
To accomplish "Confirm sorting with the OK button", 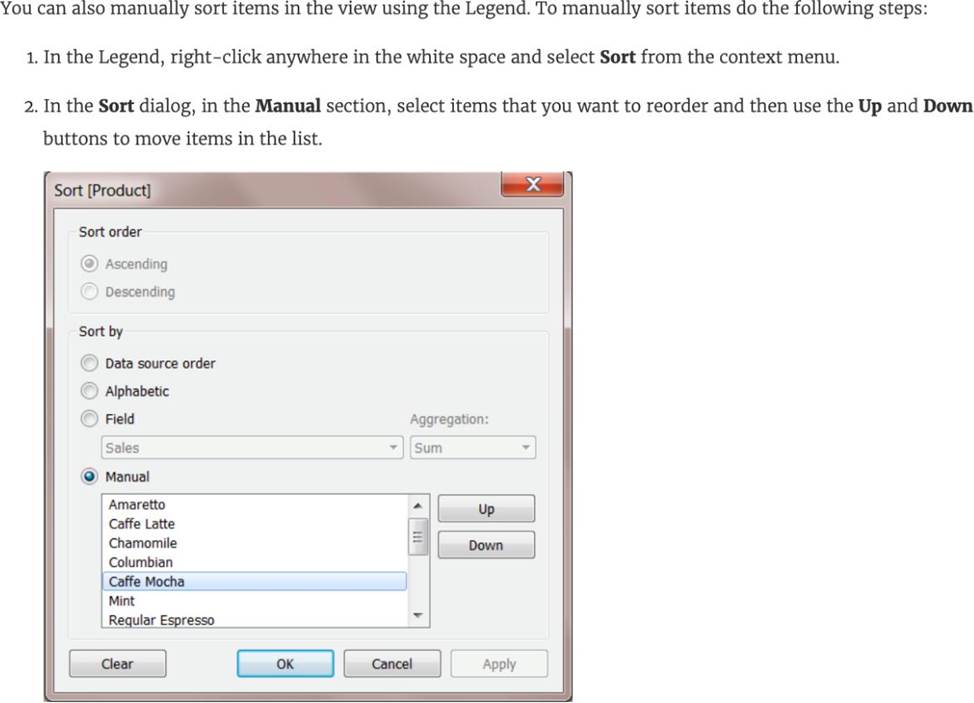I will pos(285,664).
